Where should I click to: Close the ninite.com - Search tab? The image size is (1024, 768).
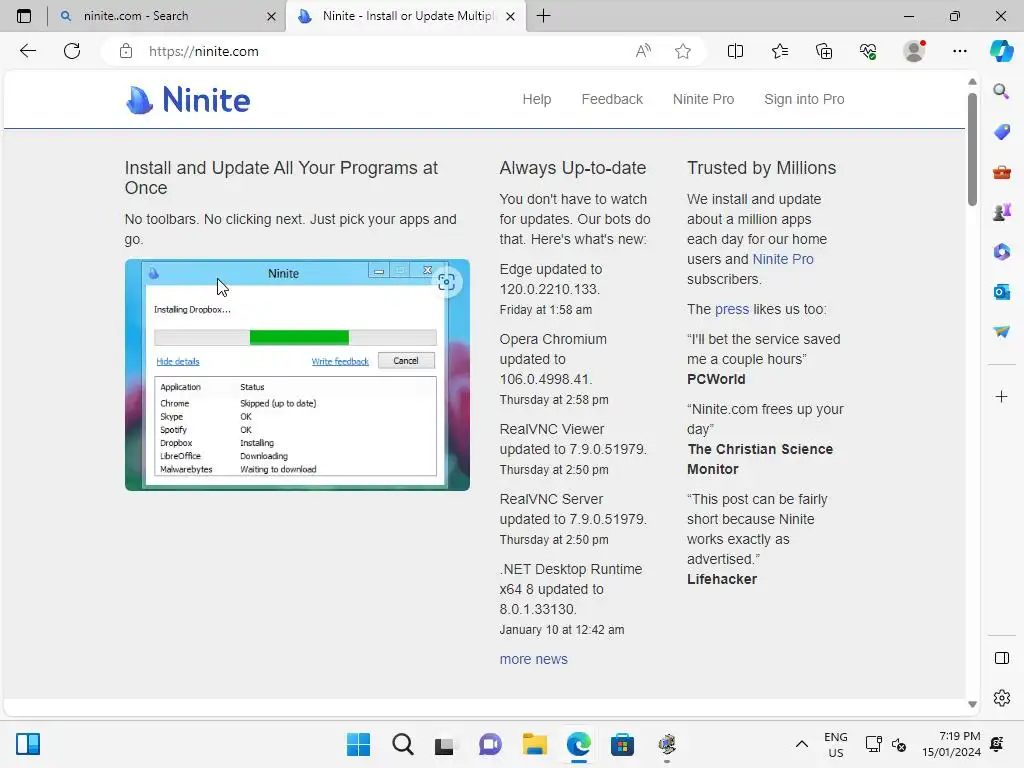(271, 16)
